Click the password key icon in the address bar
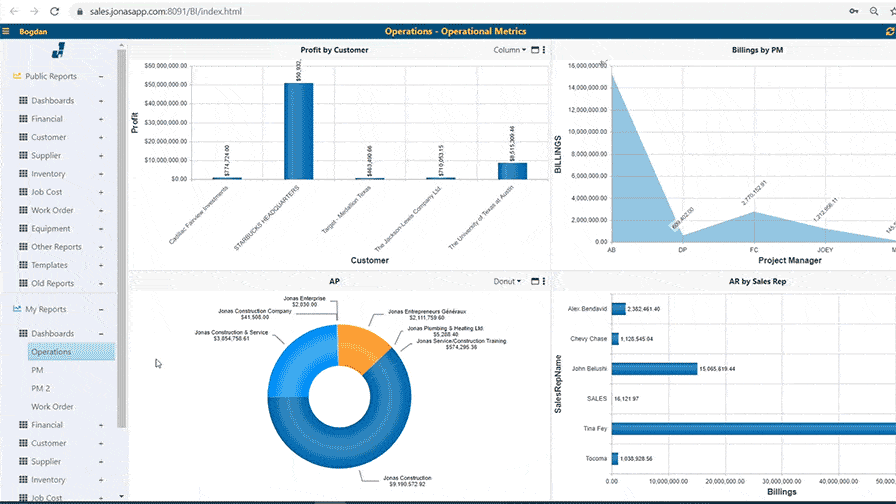This screenshot has height=504, width=896. 854,11
